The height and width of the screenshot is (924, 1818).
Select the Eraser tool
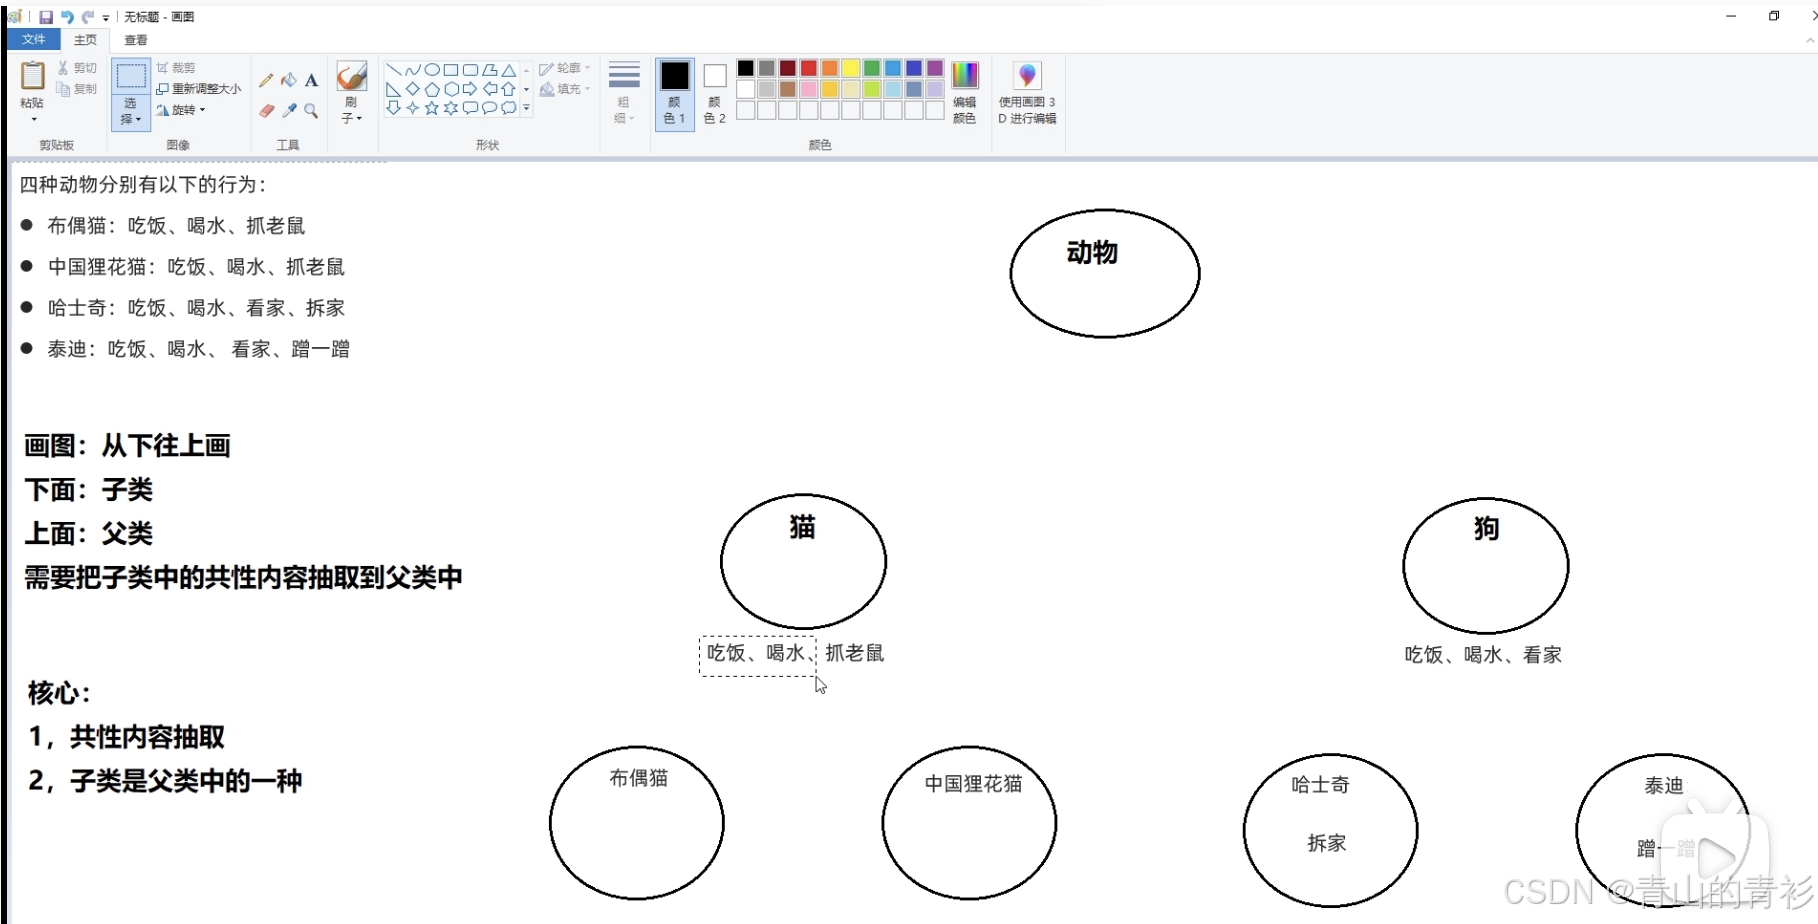266,111
